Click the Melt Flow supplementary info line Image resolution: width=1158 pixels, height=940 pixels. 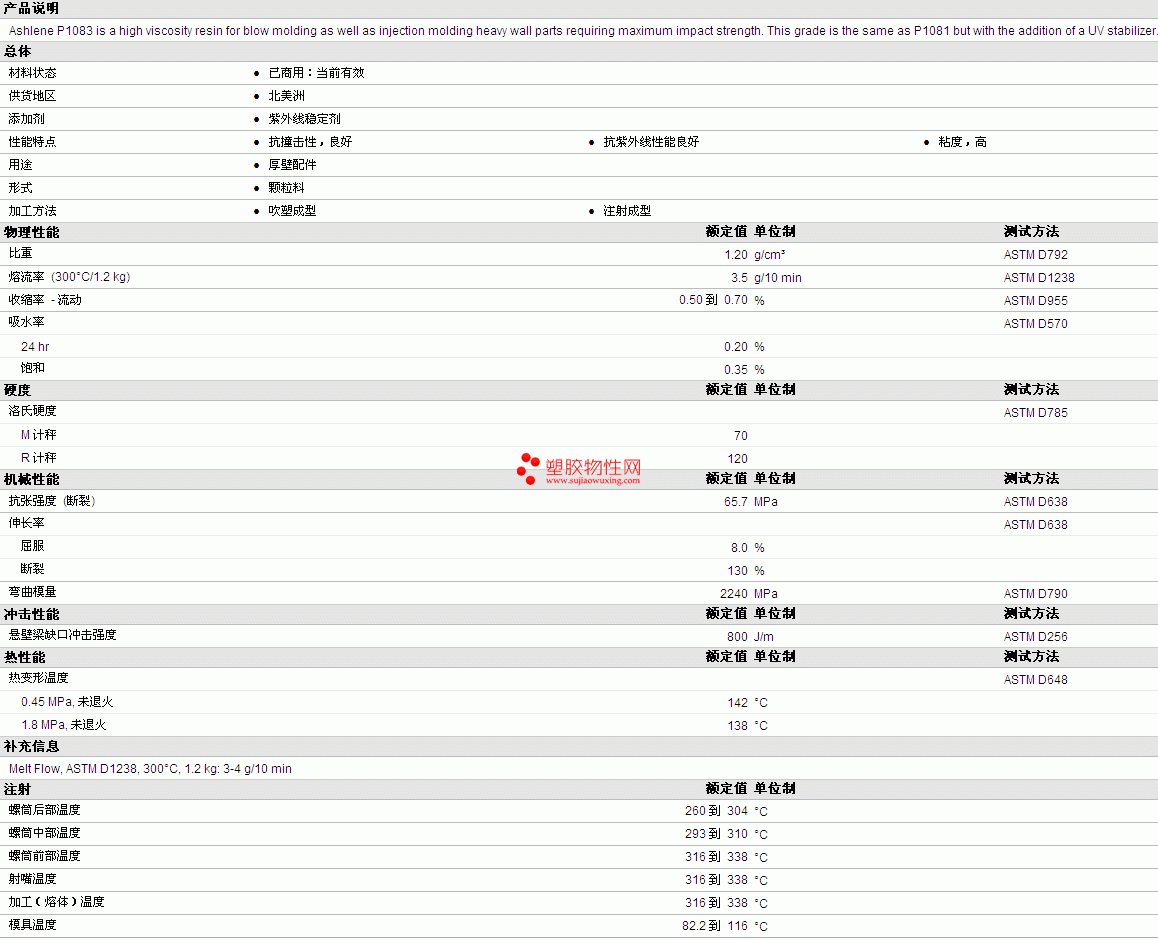(x=150, y=769)
